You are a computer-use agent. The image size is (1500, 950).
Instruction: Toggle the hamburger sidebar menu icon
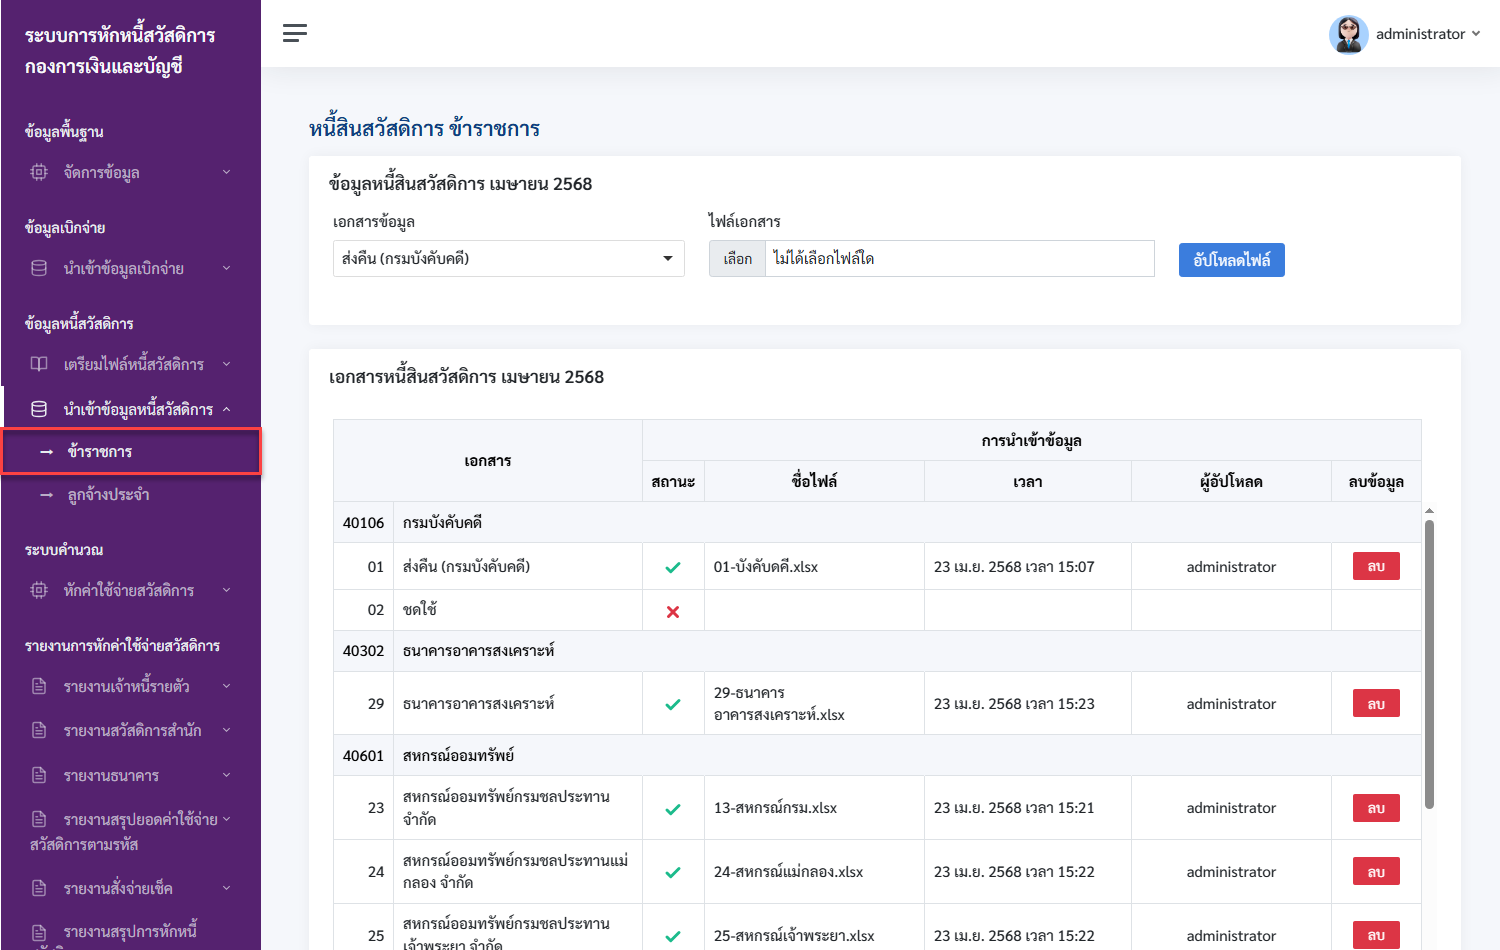pos(295,33)
